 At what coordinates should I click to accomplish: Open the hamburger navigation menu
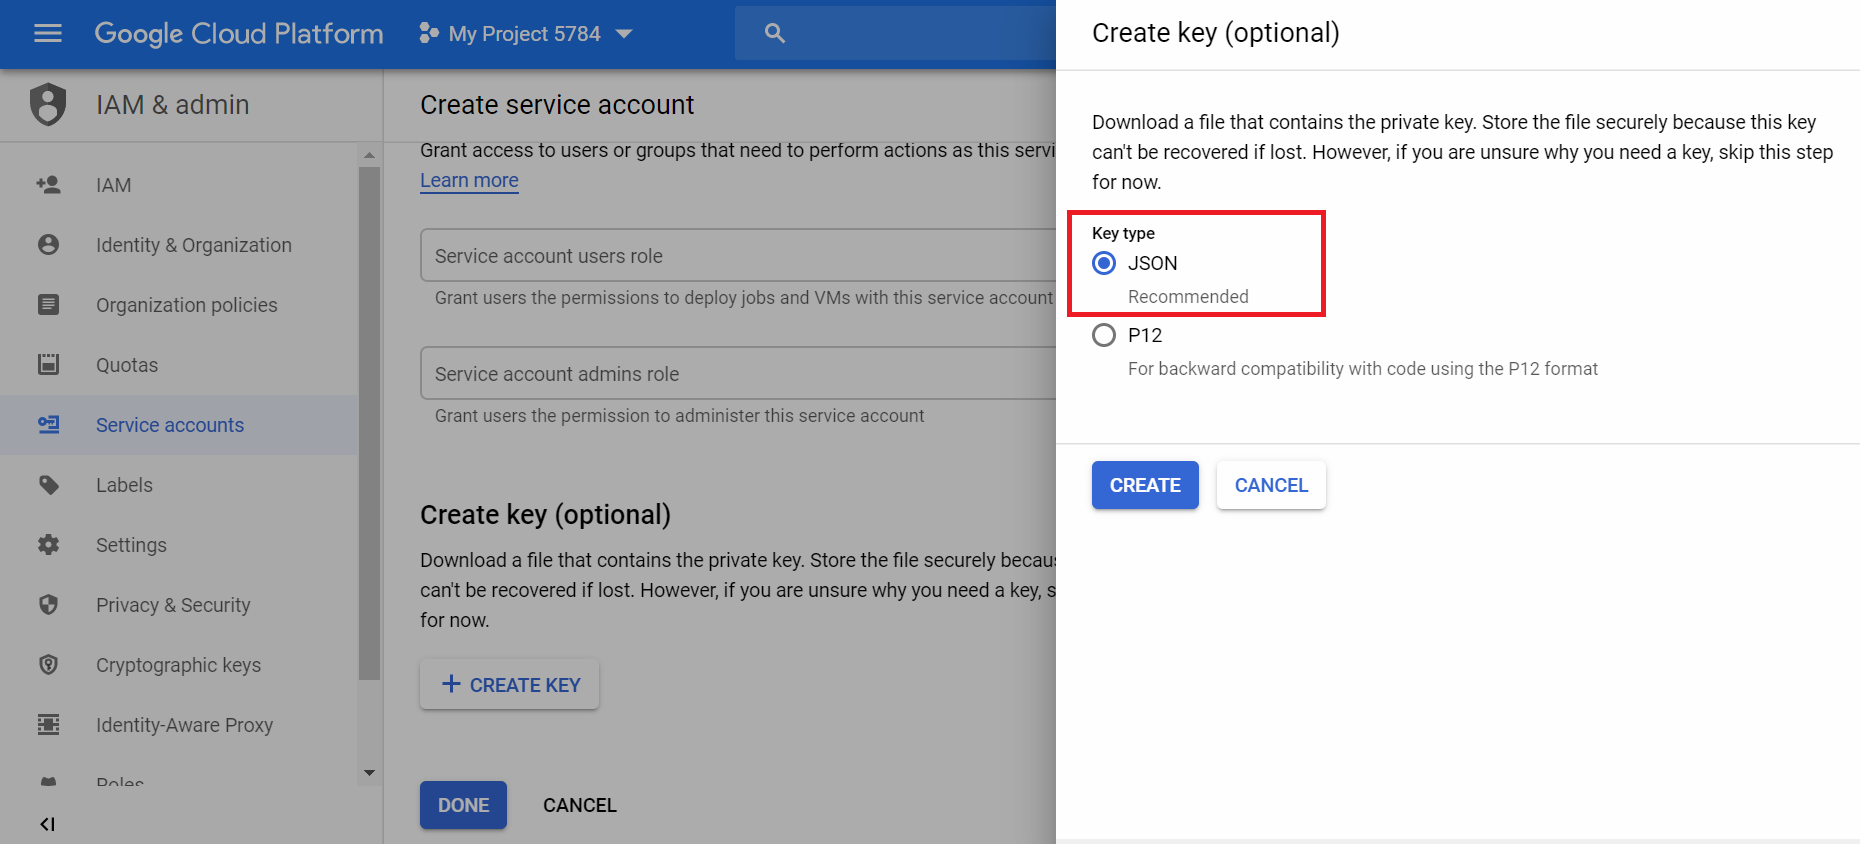[47, 34]
